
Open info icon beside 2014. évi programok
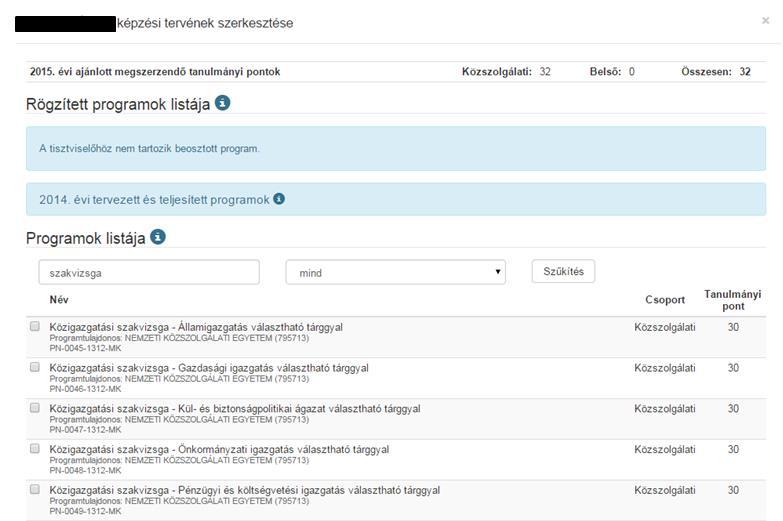(x=279, y=199)
